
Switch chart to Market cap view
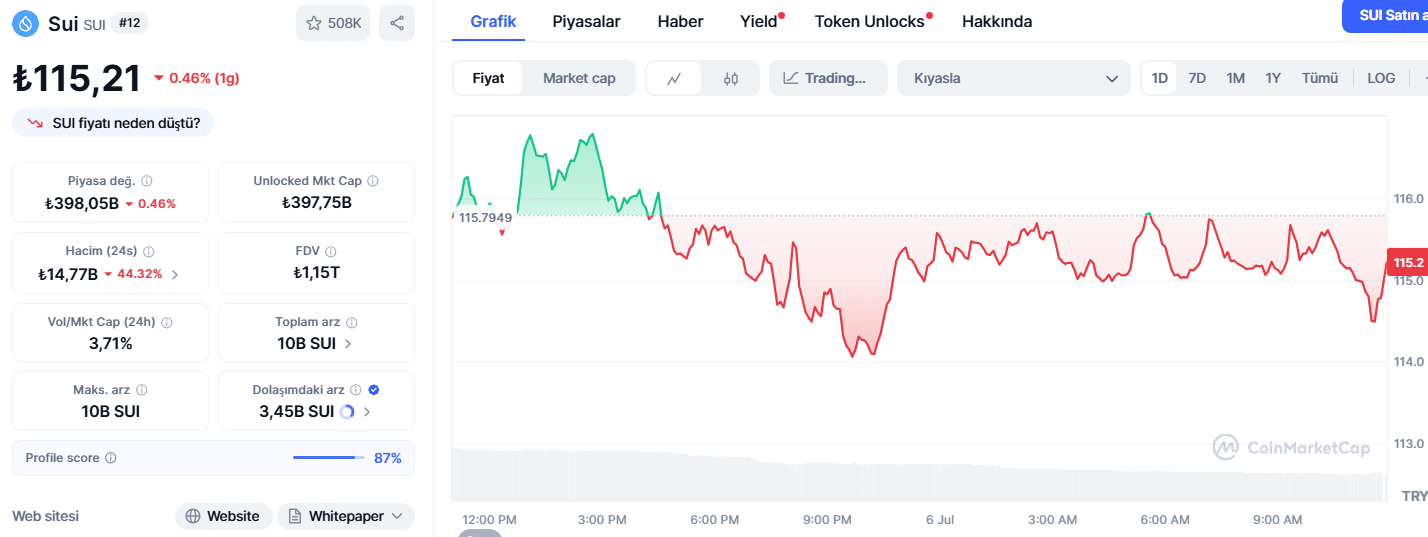(x=579, y=78)
